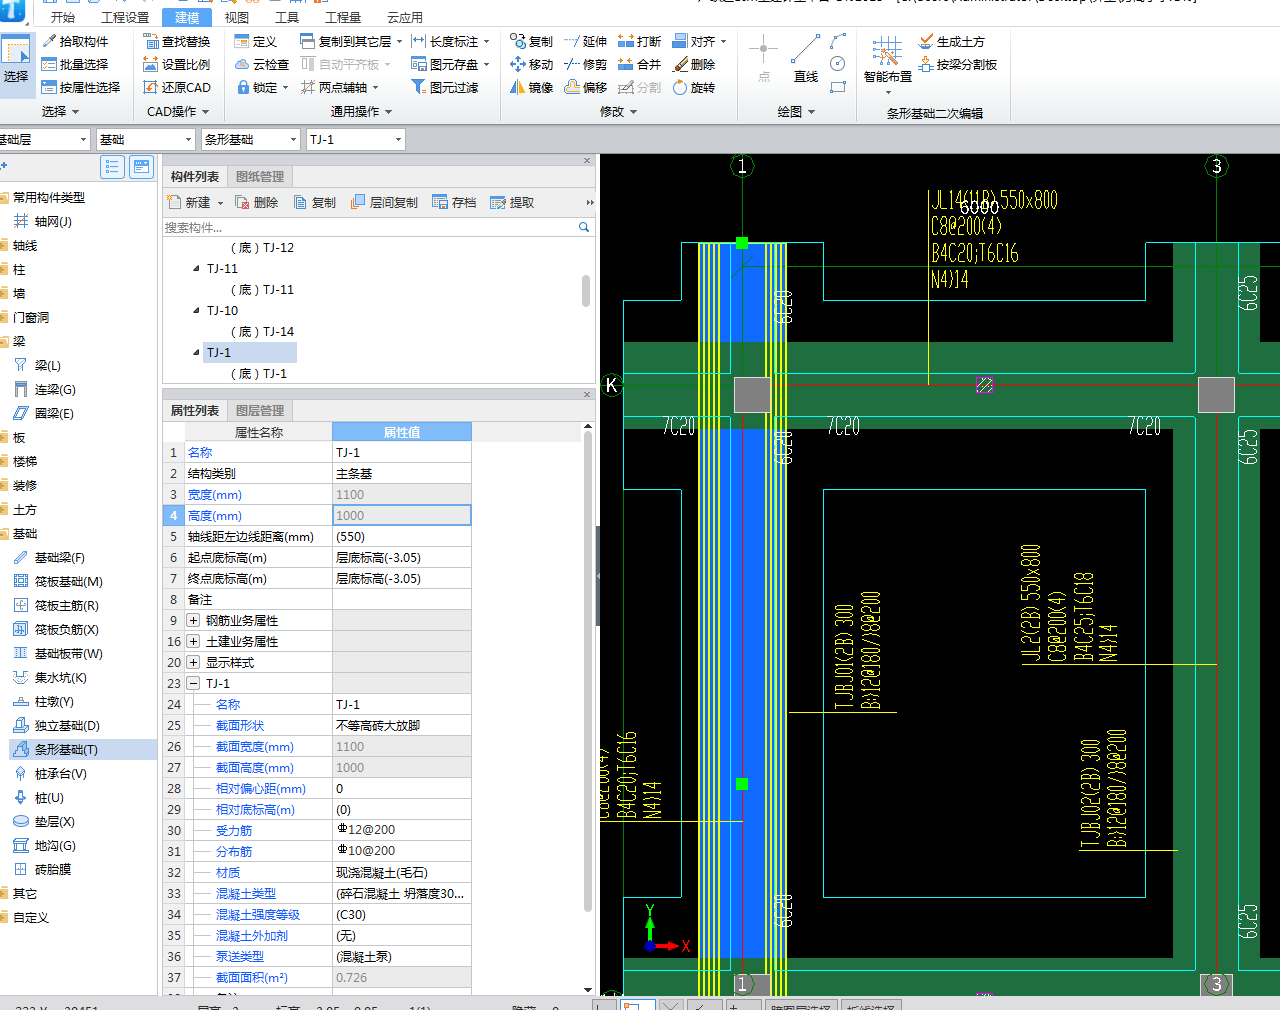
Task: Open the 云检查 cloud check tool
Action: (262, 64)
